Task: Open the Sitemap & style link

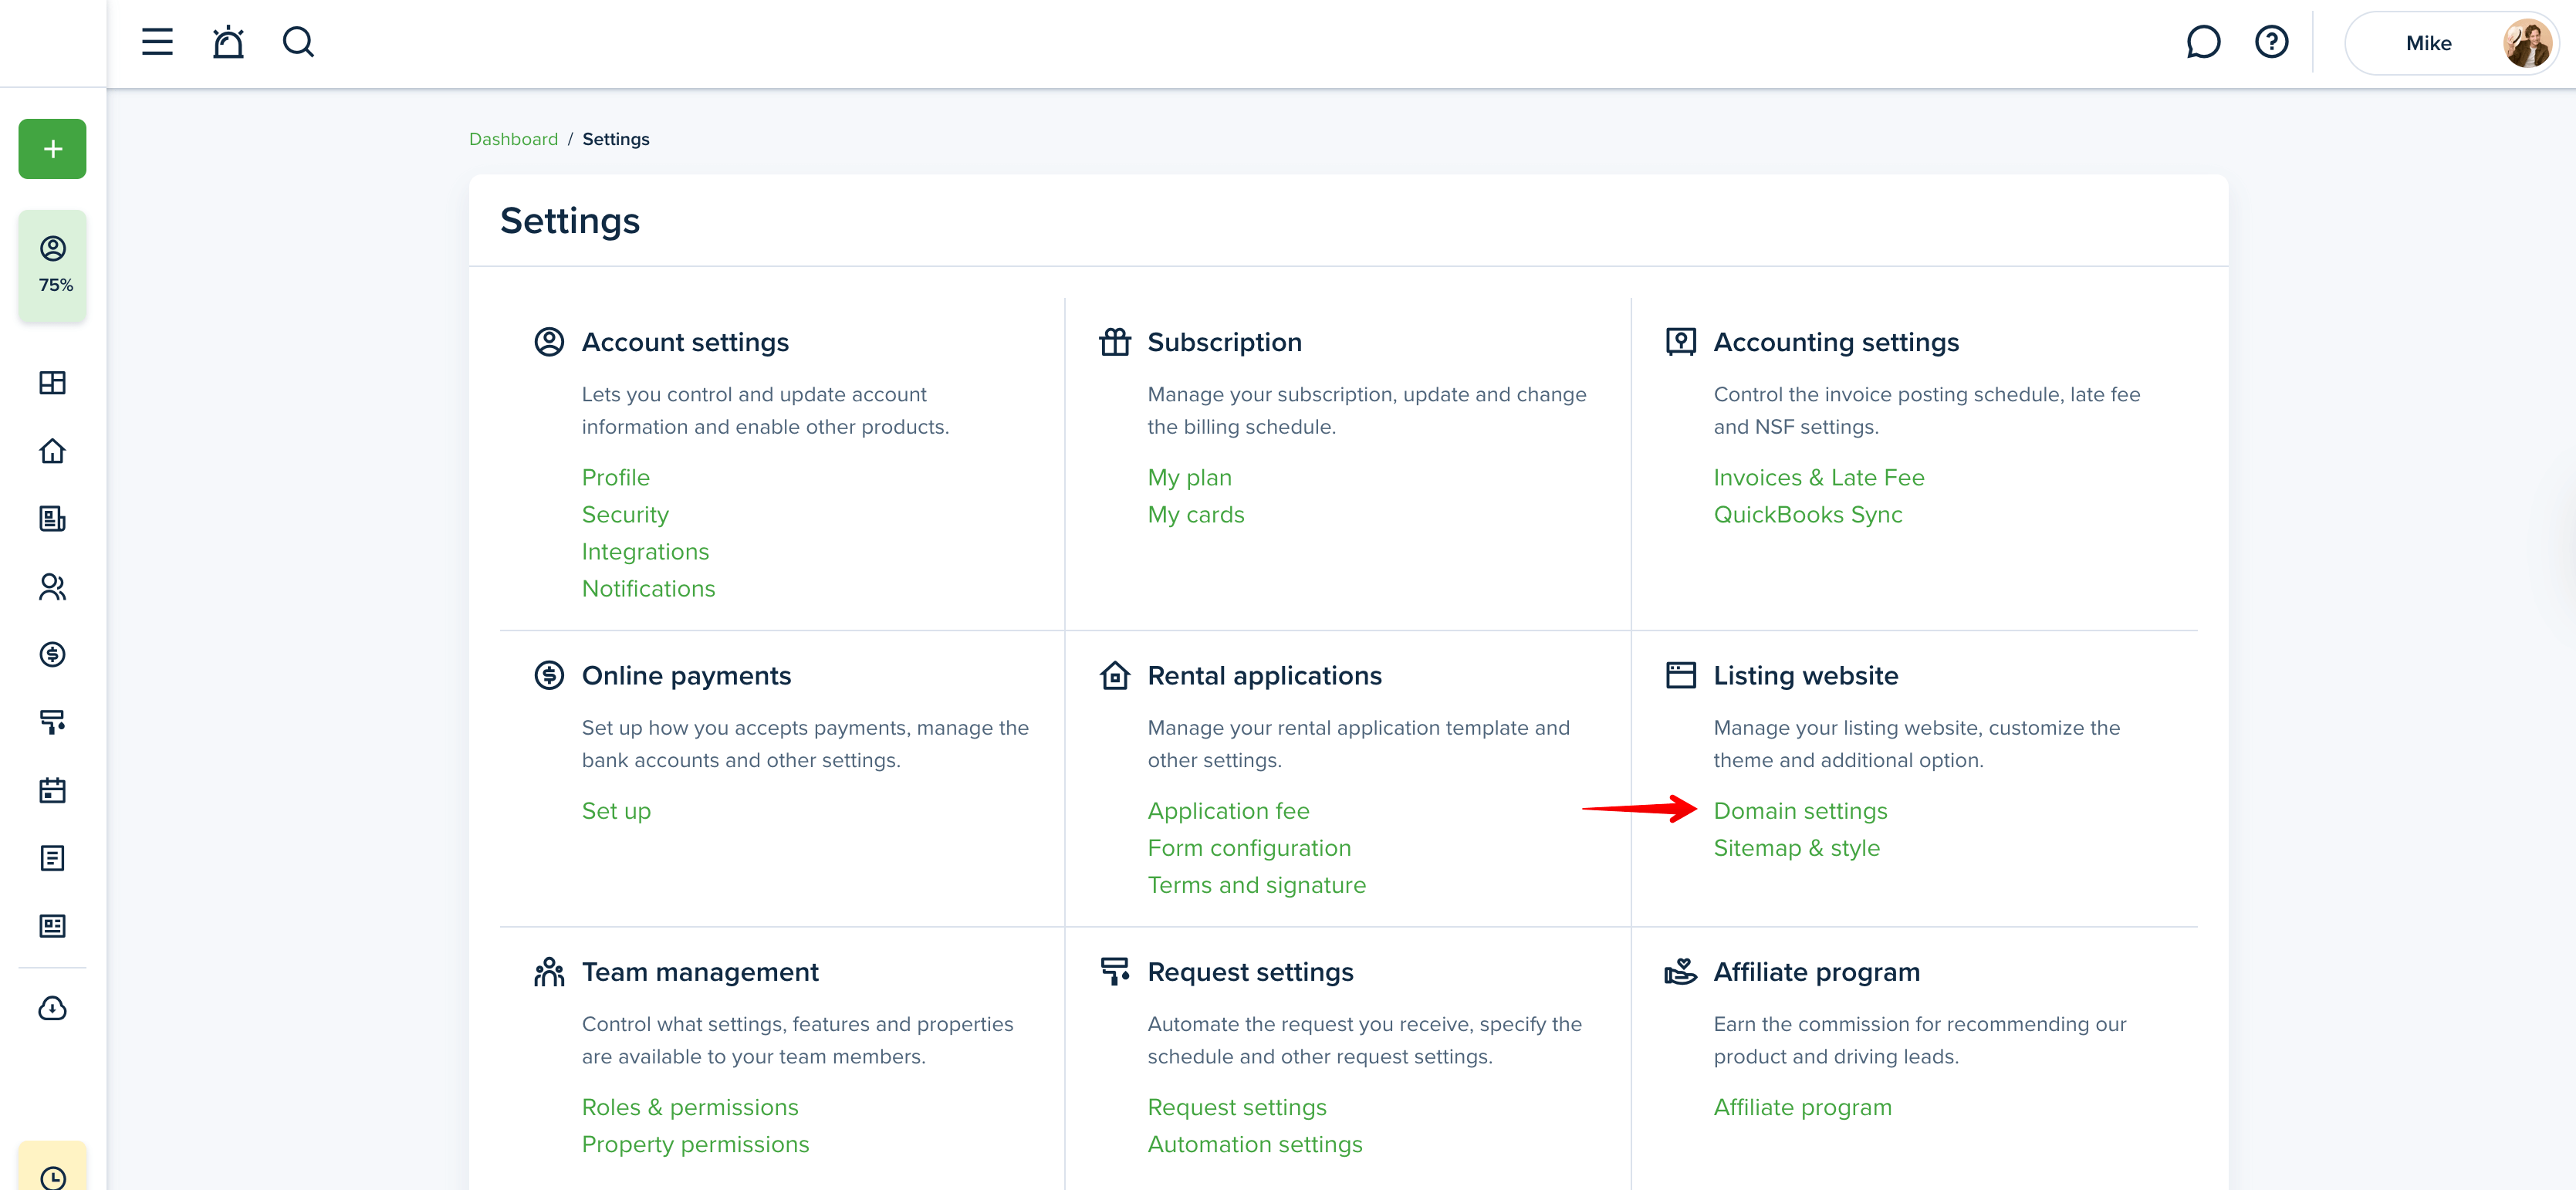Action: coord(1796,848)
